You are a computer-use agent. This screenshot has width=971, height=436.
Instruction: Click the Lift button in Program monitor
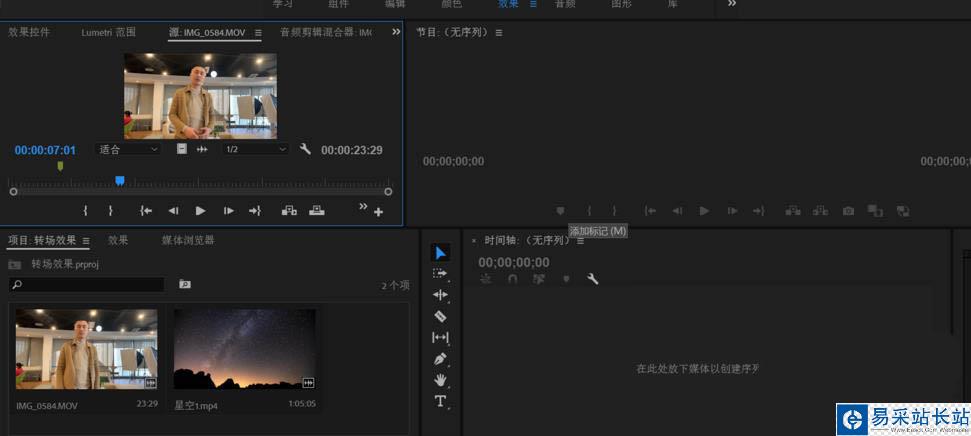coord(793,211)
